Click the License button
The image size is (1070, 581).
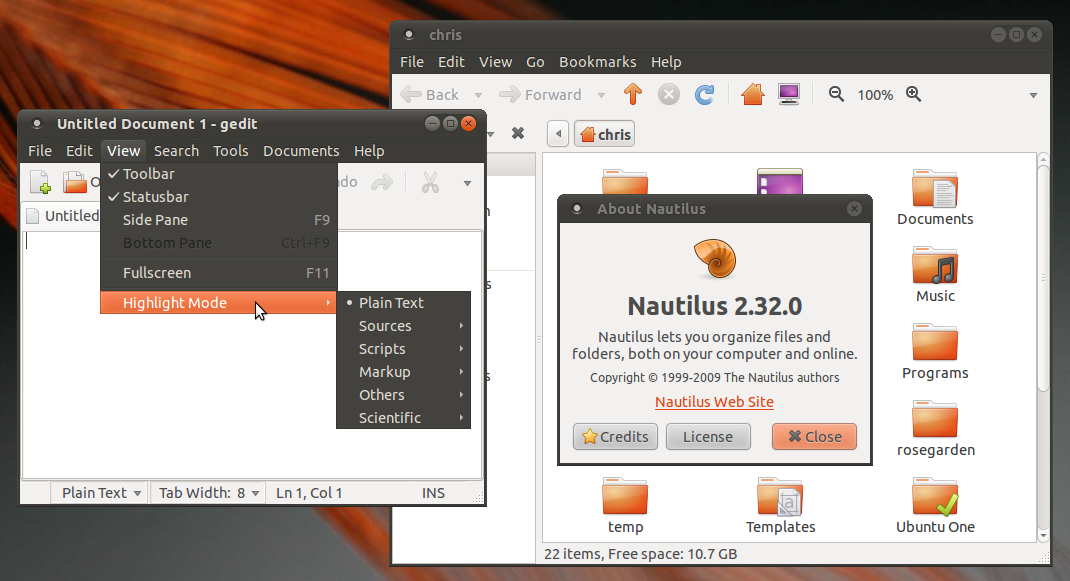click(x=708, y=436)
